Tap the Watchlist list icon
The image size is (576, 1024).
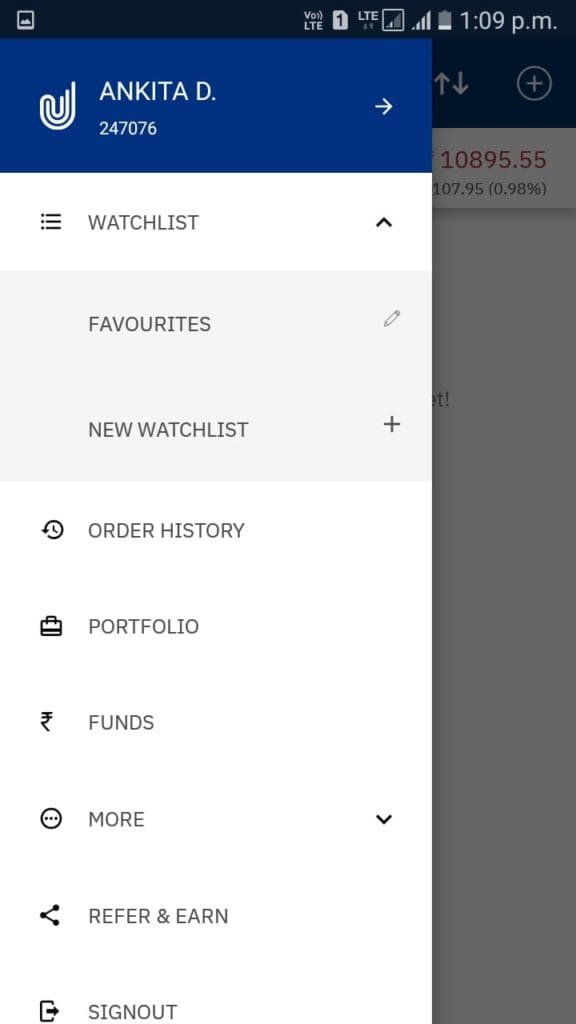pyautogui.click(x=51, y=222)
